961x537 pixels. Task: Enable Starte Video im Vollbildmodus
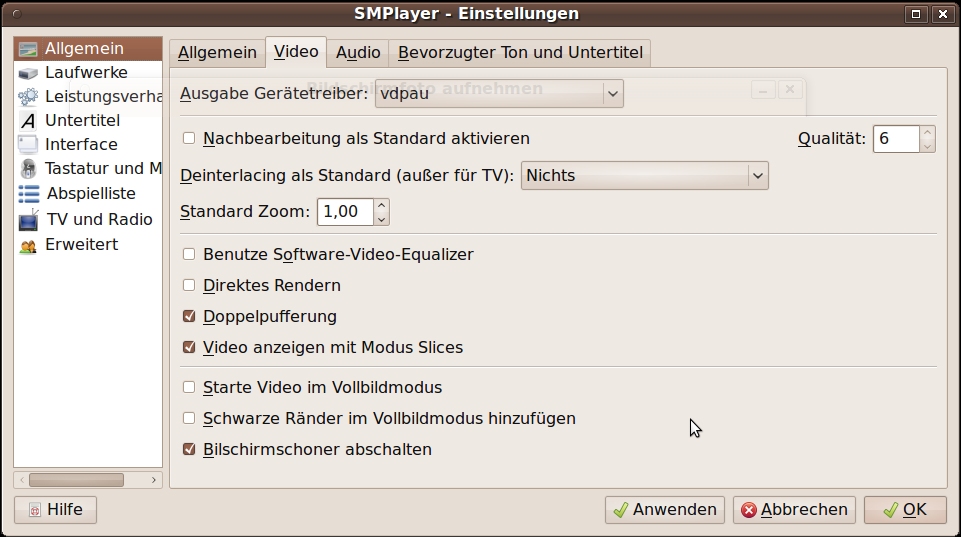pos(189,387)
